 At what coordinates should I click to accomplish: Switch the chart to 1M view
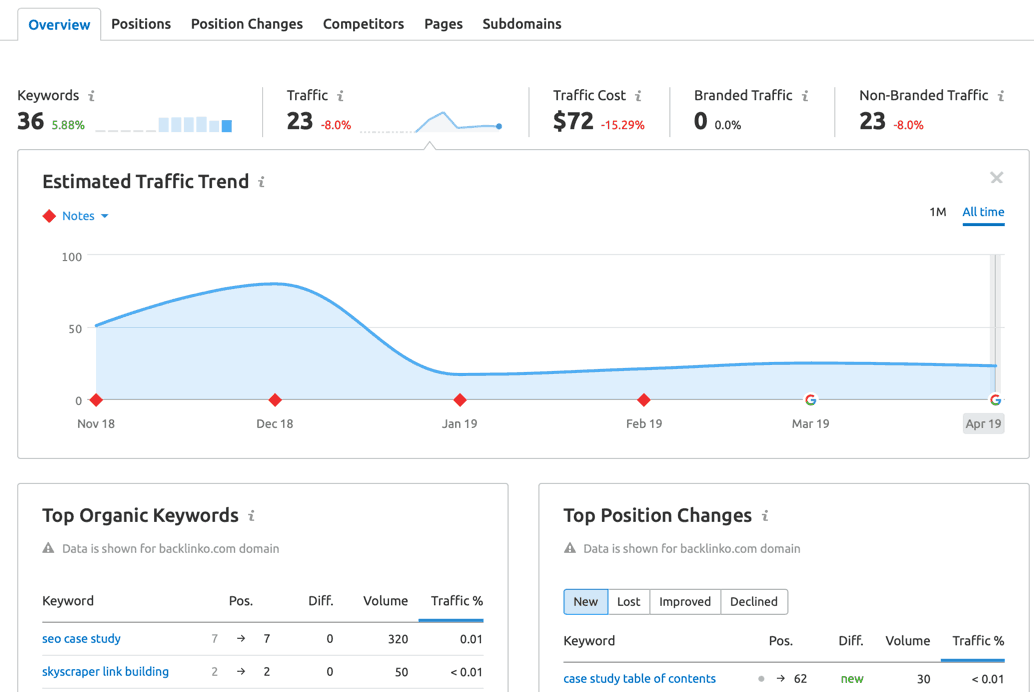click(938, 212)
